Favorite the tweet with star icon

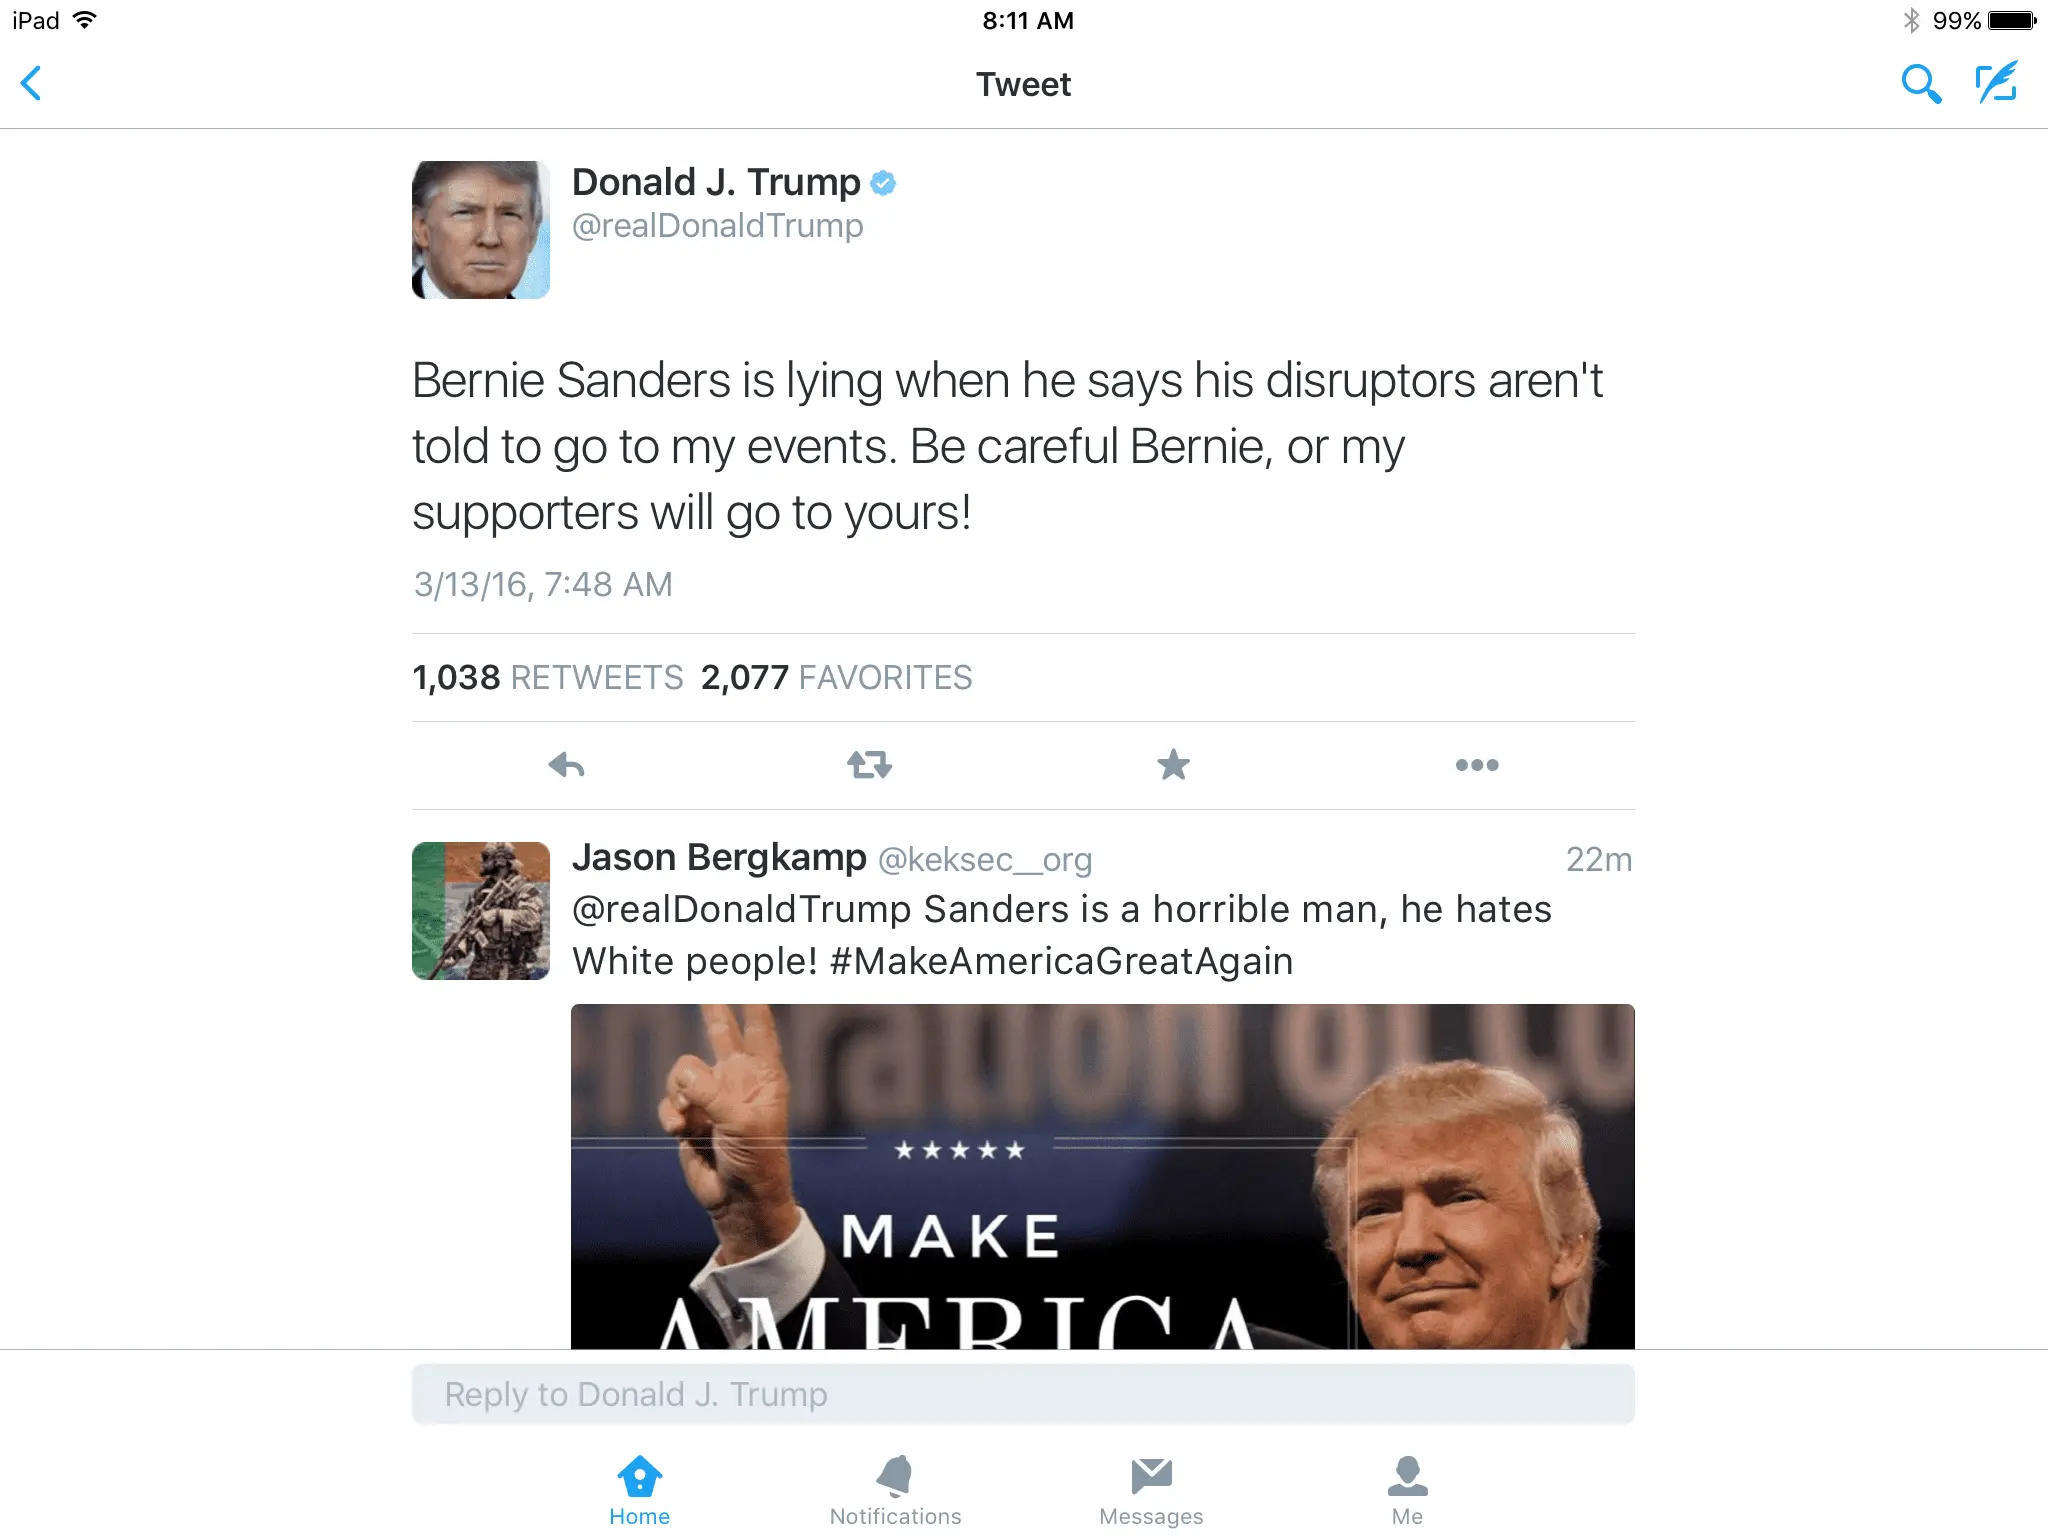point(1173,765)
